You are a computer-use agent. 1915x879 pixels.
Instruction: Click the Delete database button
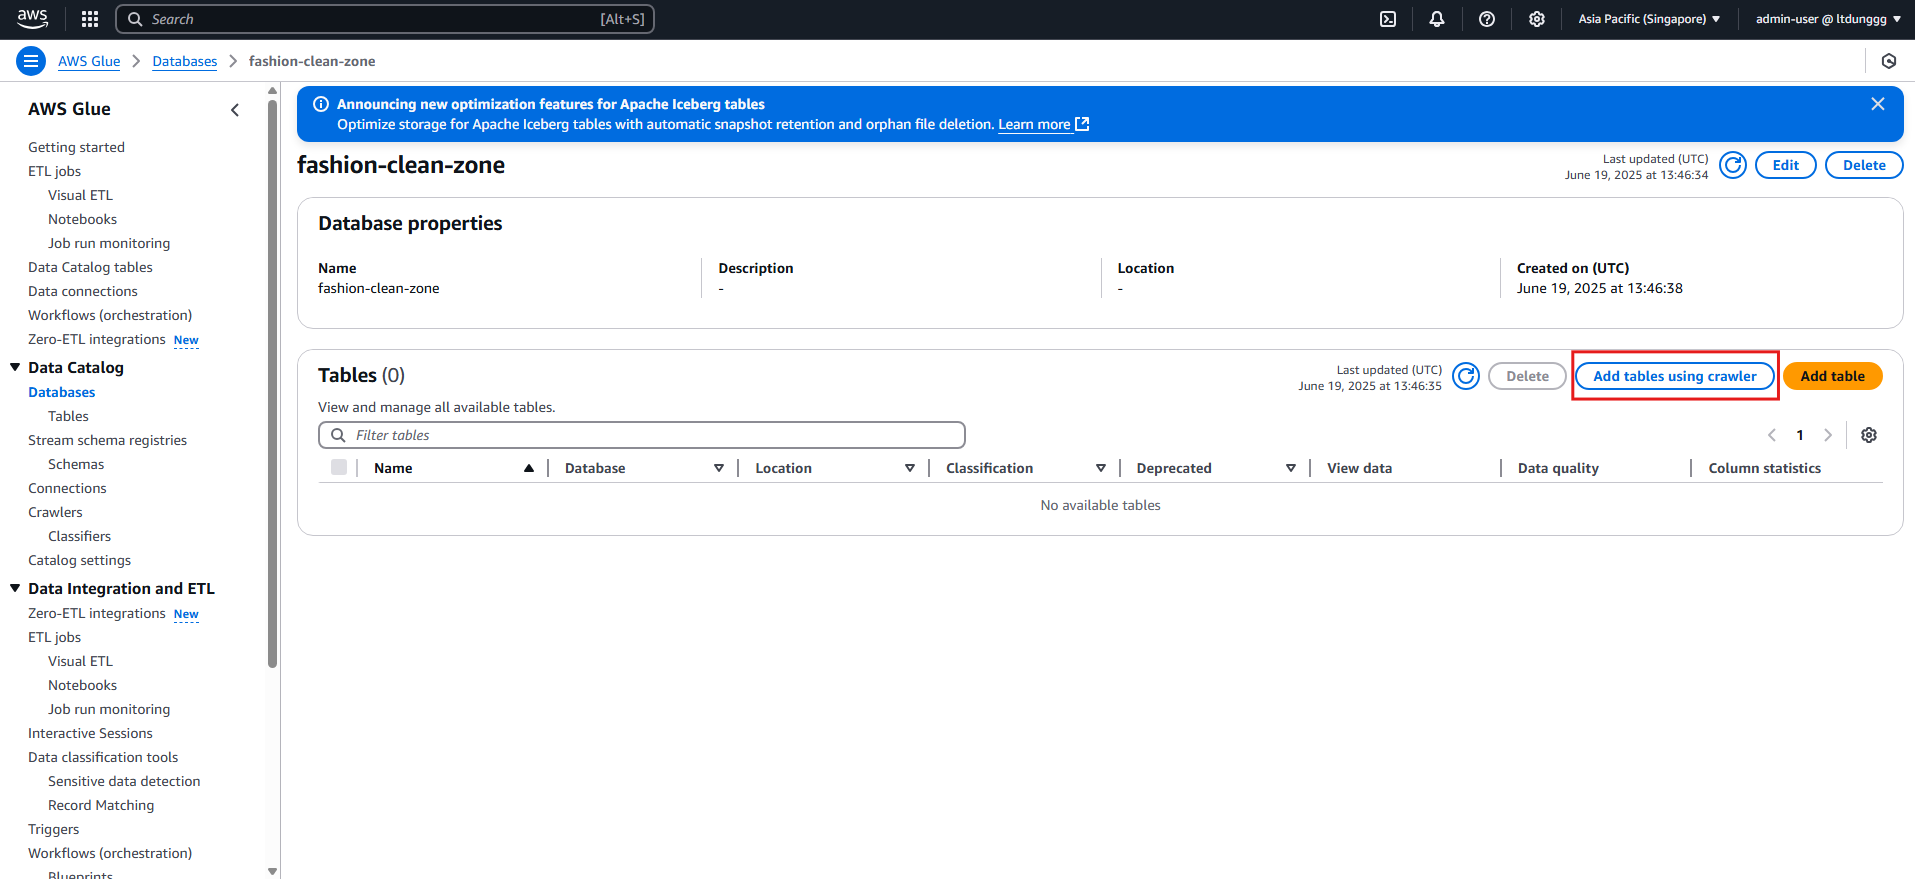pyautogui.click(x=1864, y=165)
